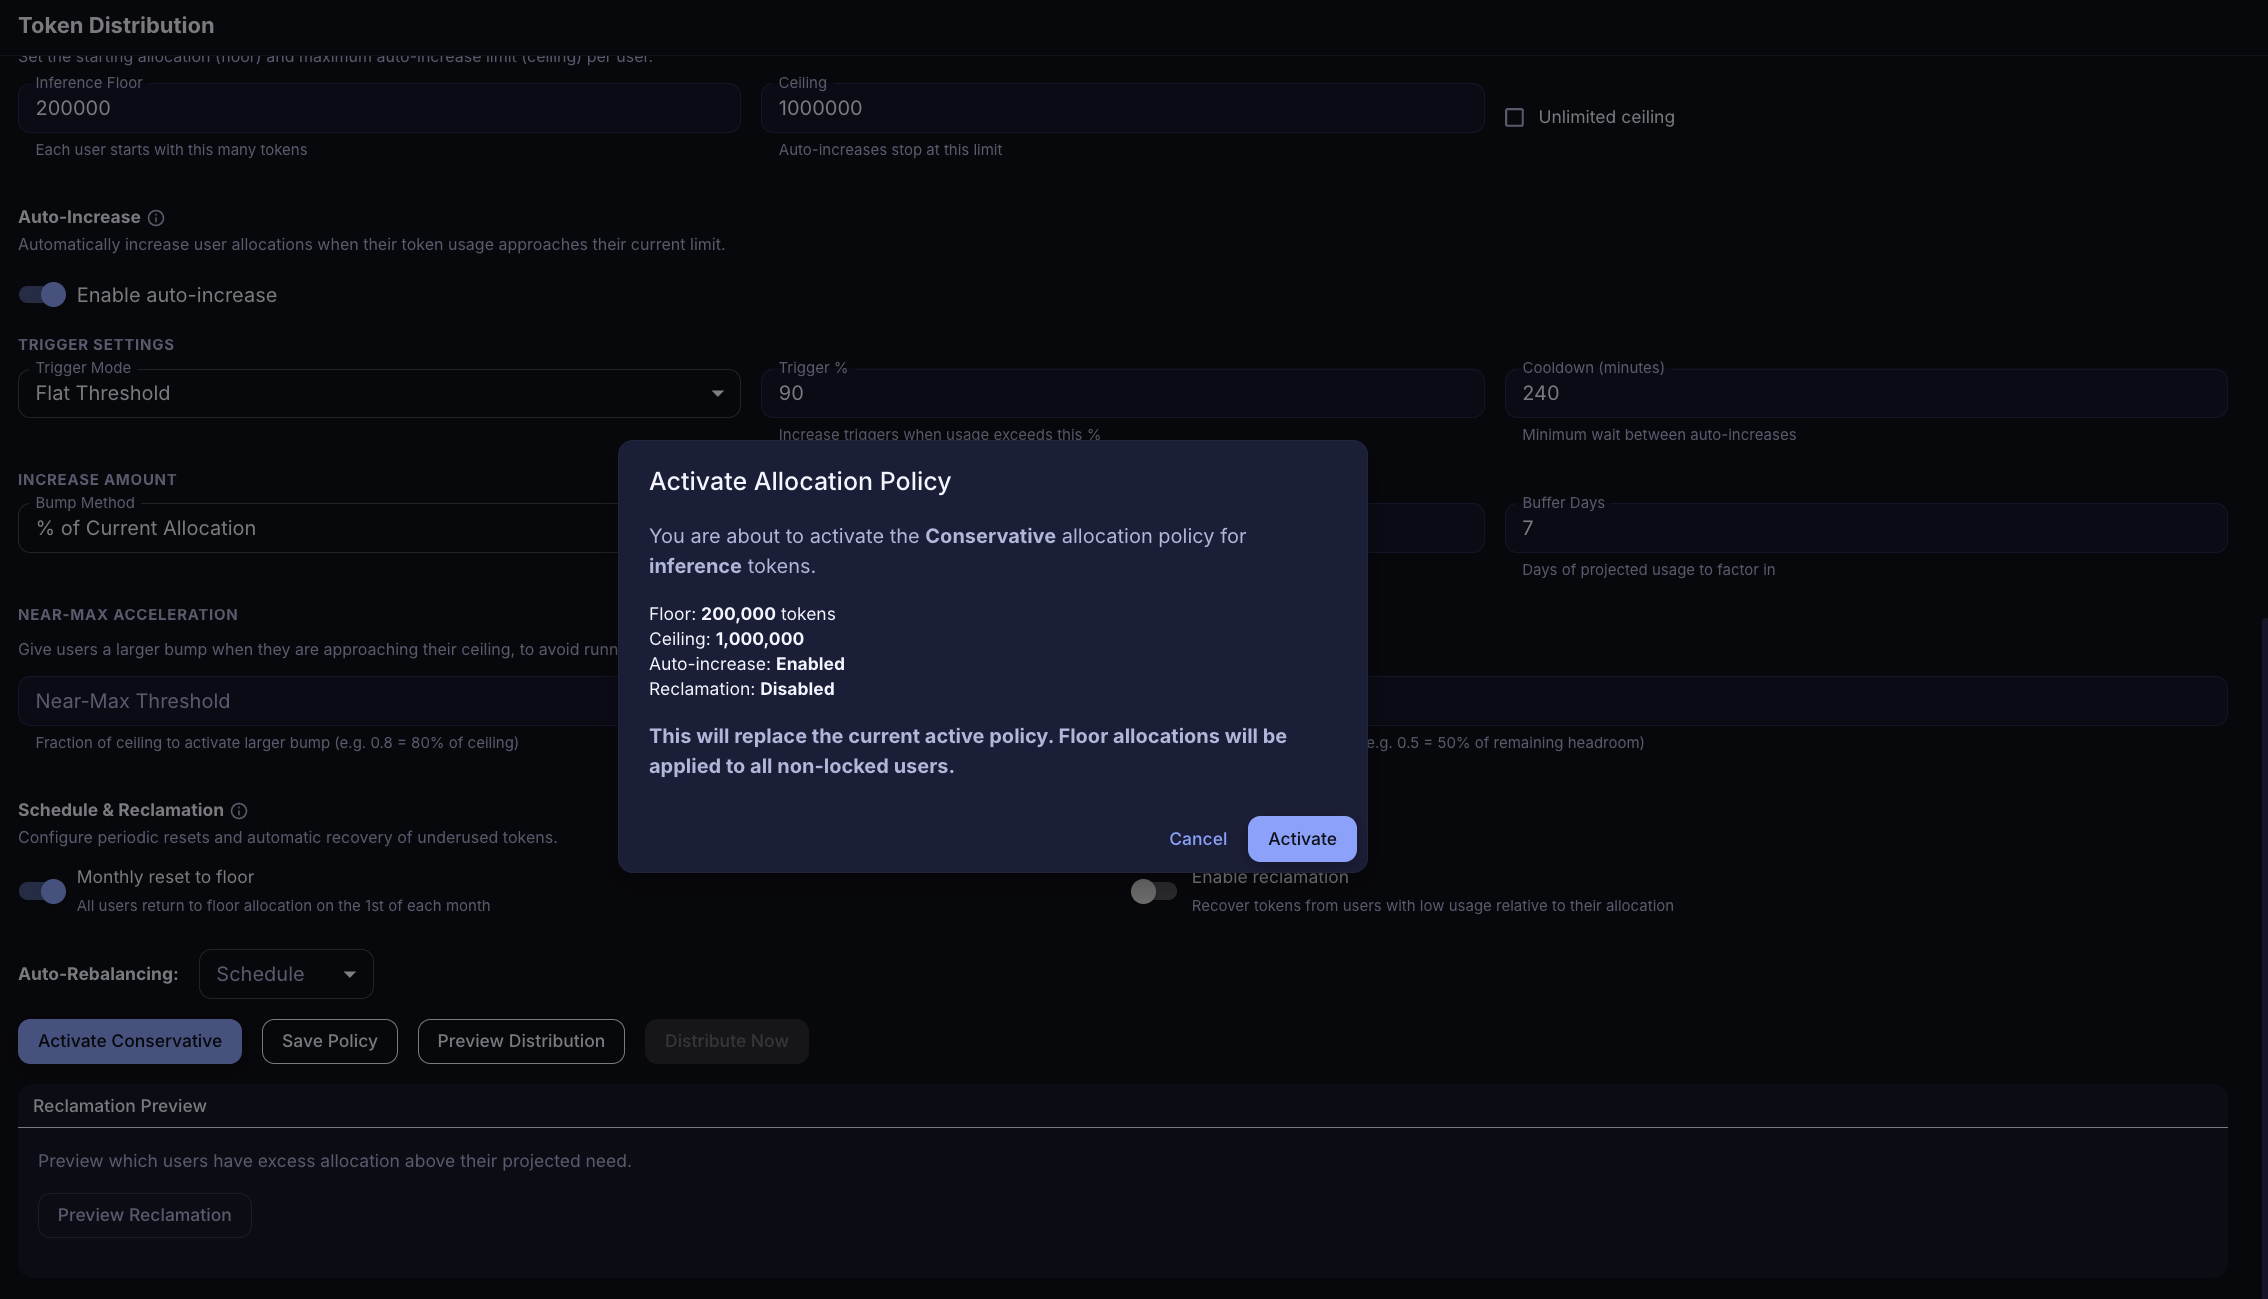Click the INCREASE AMOUNT heading

(x=97, y=480)
